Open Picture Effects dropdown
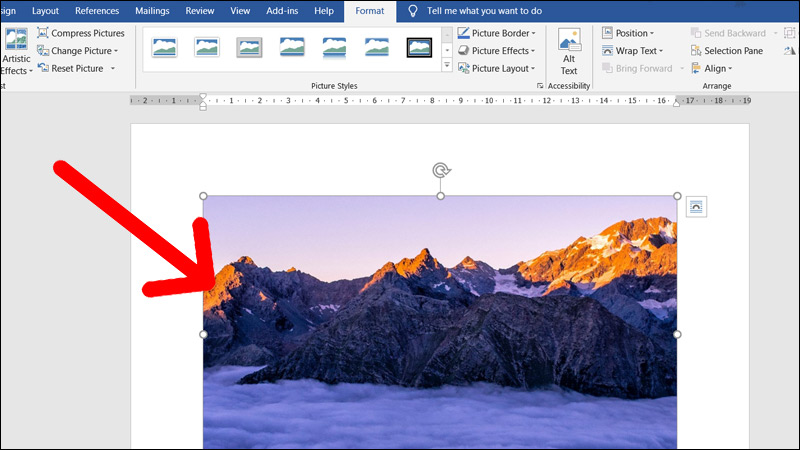Screen dimensions: 800x450 coord(496,51)
